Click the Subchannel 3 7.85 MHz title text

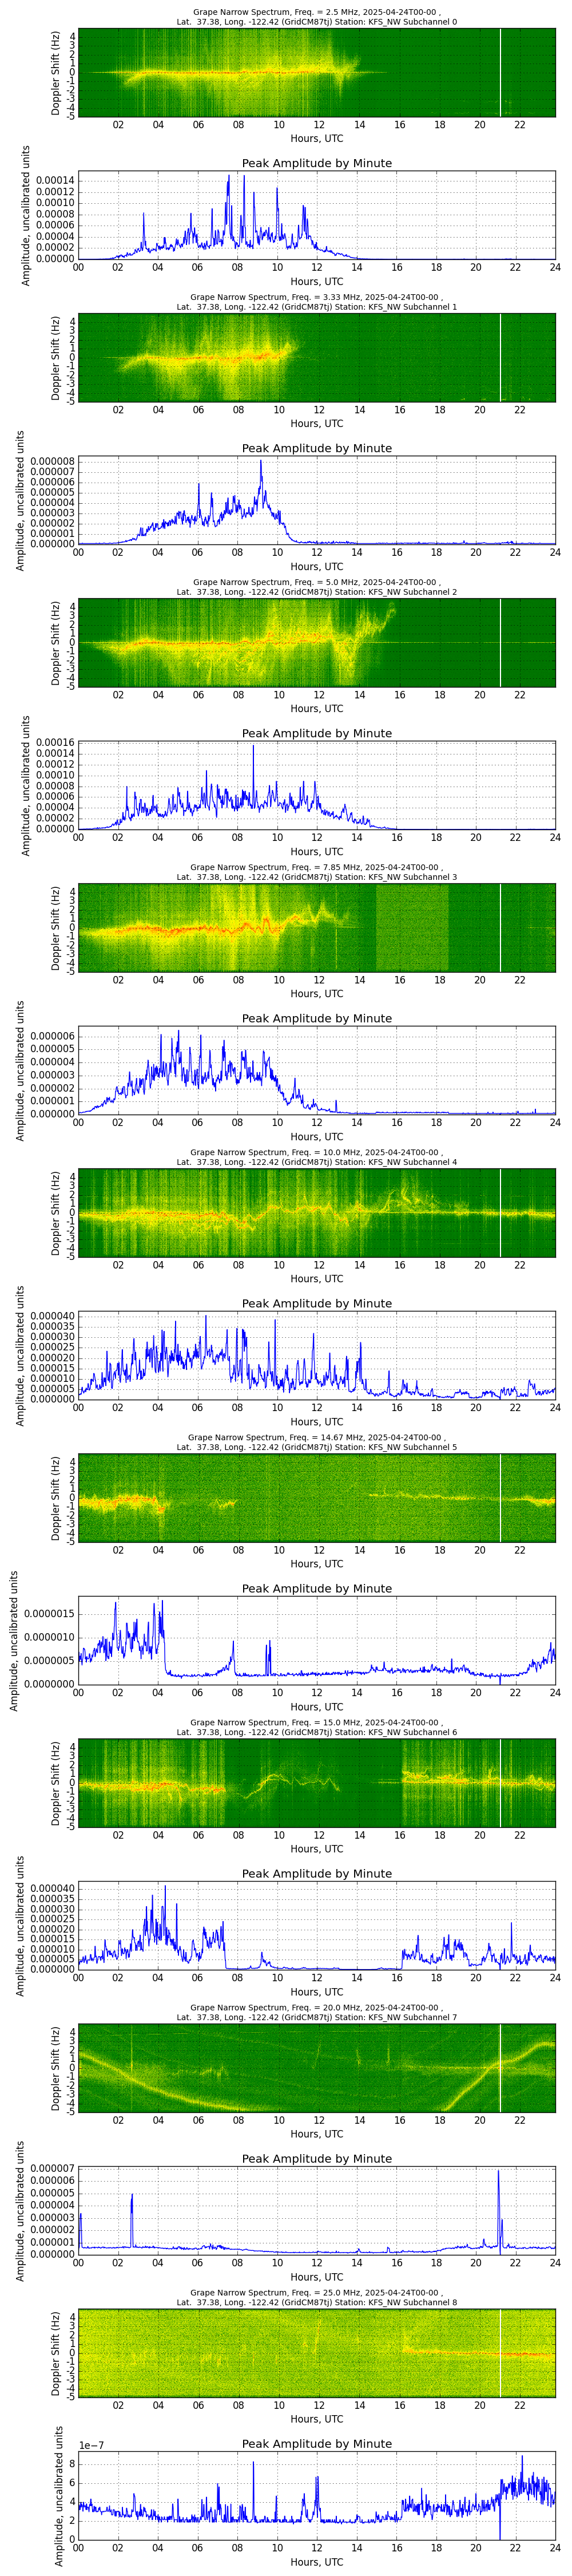[x=317, y=872]
